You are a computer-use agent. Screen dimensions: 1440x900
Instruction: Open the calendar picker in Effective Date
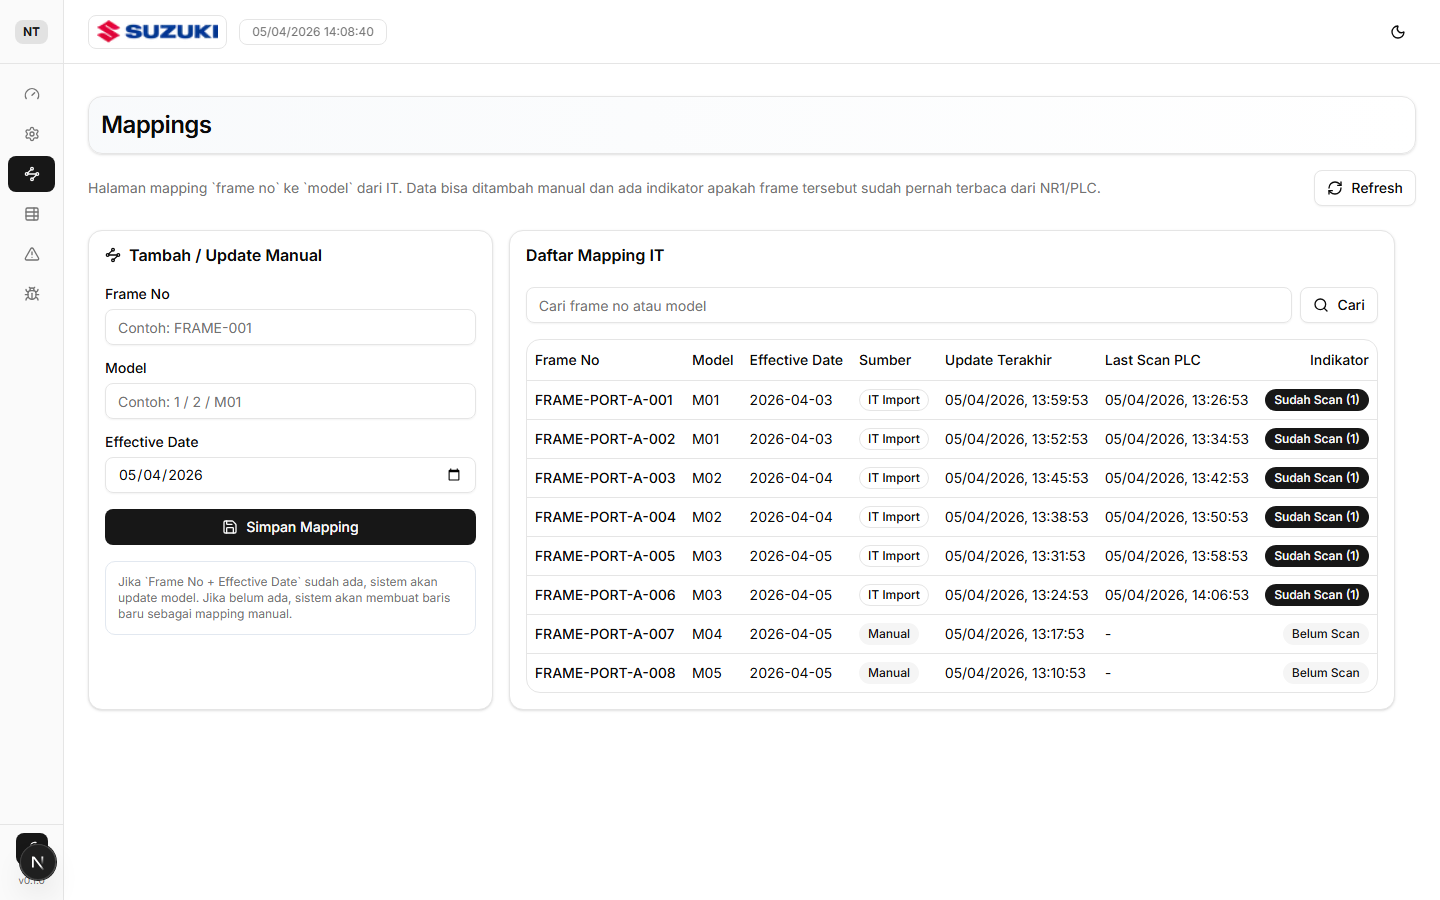[x=454, y=475]
